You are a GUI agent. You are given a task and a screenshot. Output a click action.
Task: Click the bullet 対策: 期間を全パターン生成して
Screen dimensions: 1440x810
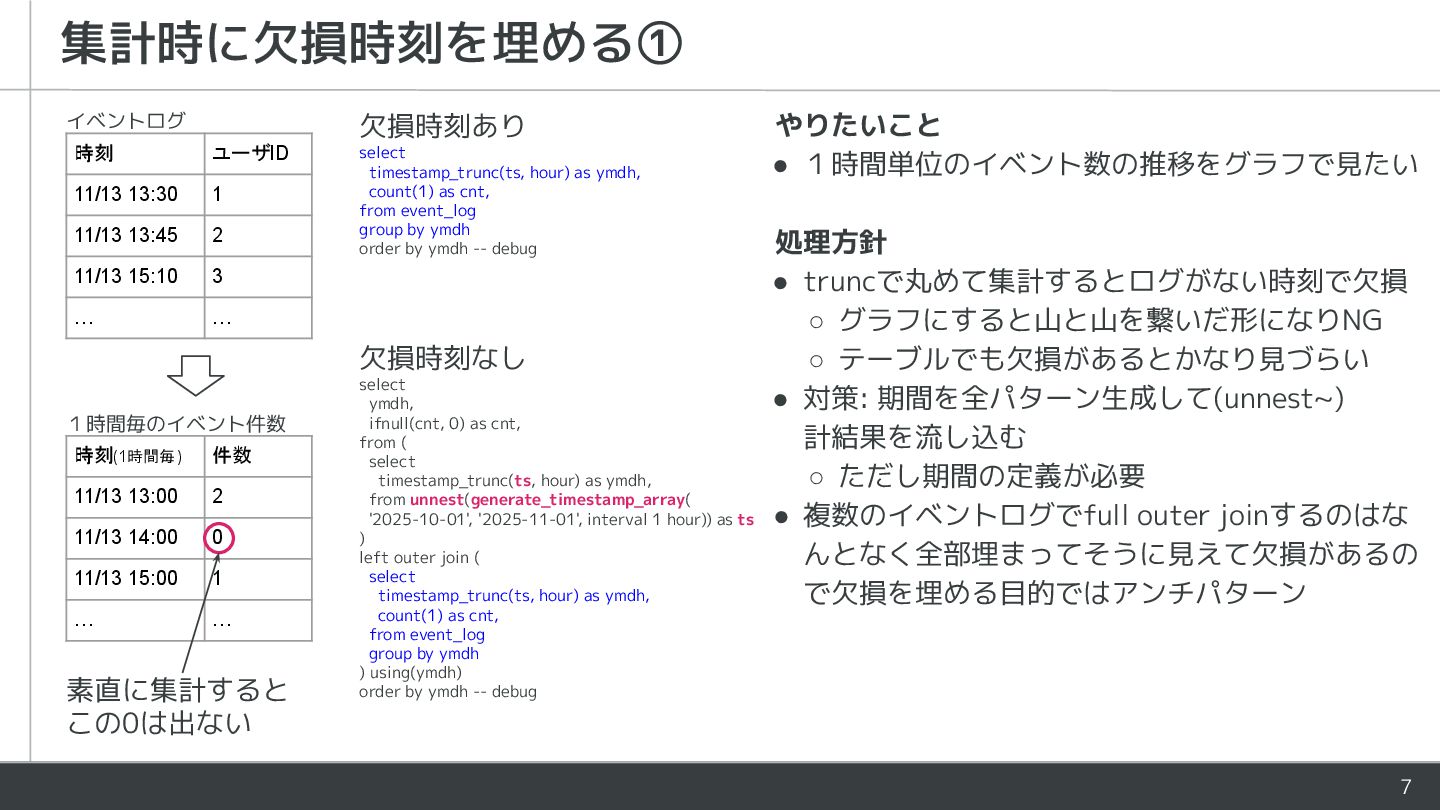click(1074, 417)
